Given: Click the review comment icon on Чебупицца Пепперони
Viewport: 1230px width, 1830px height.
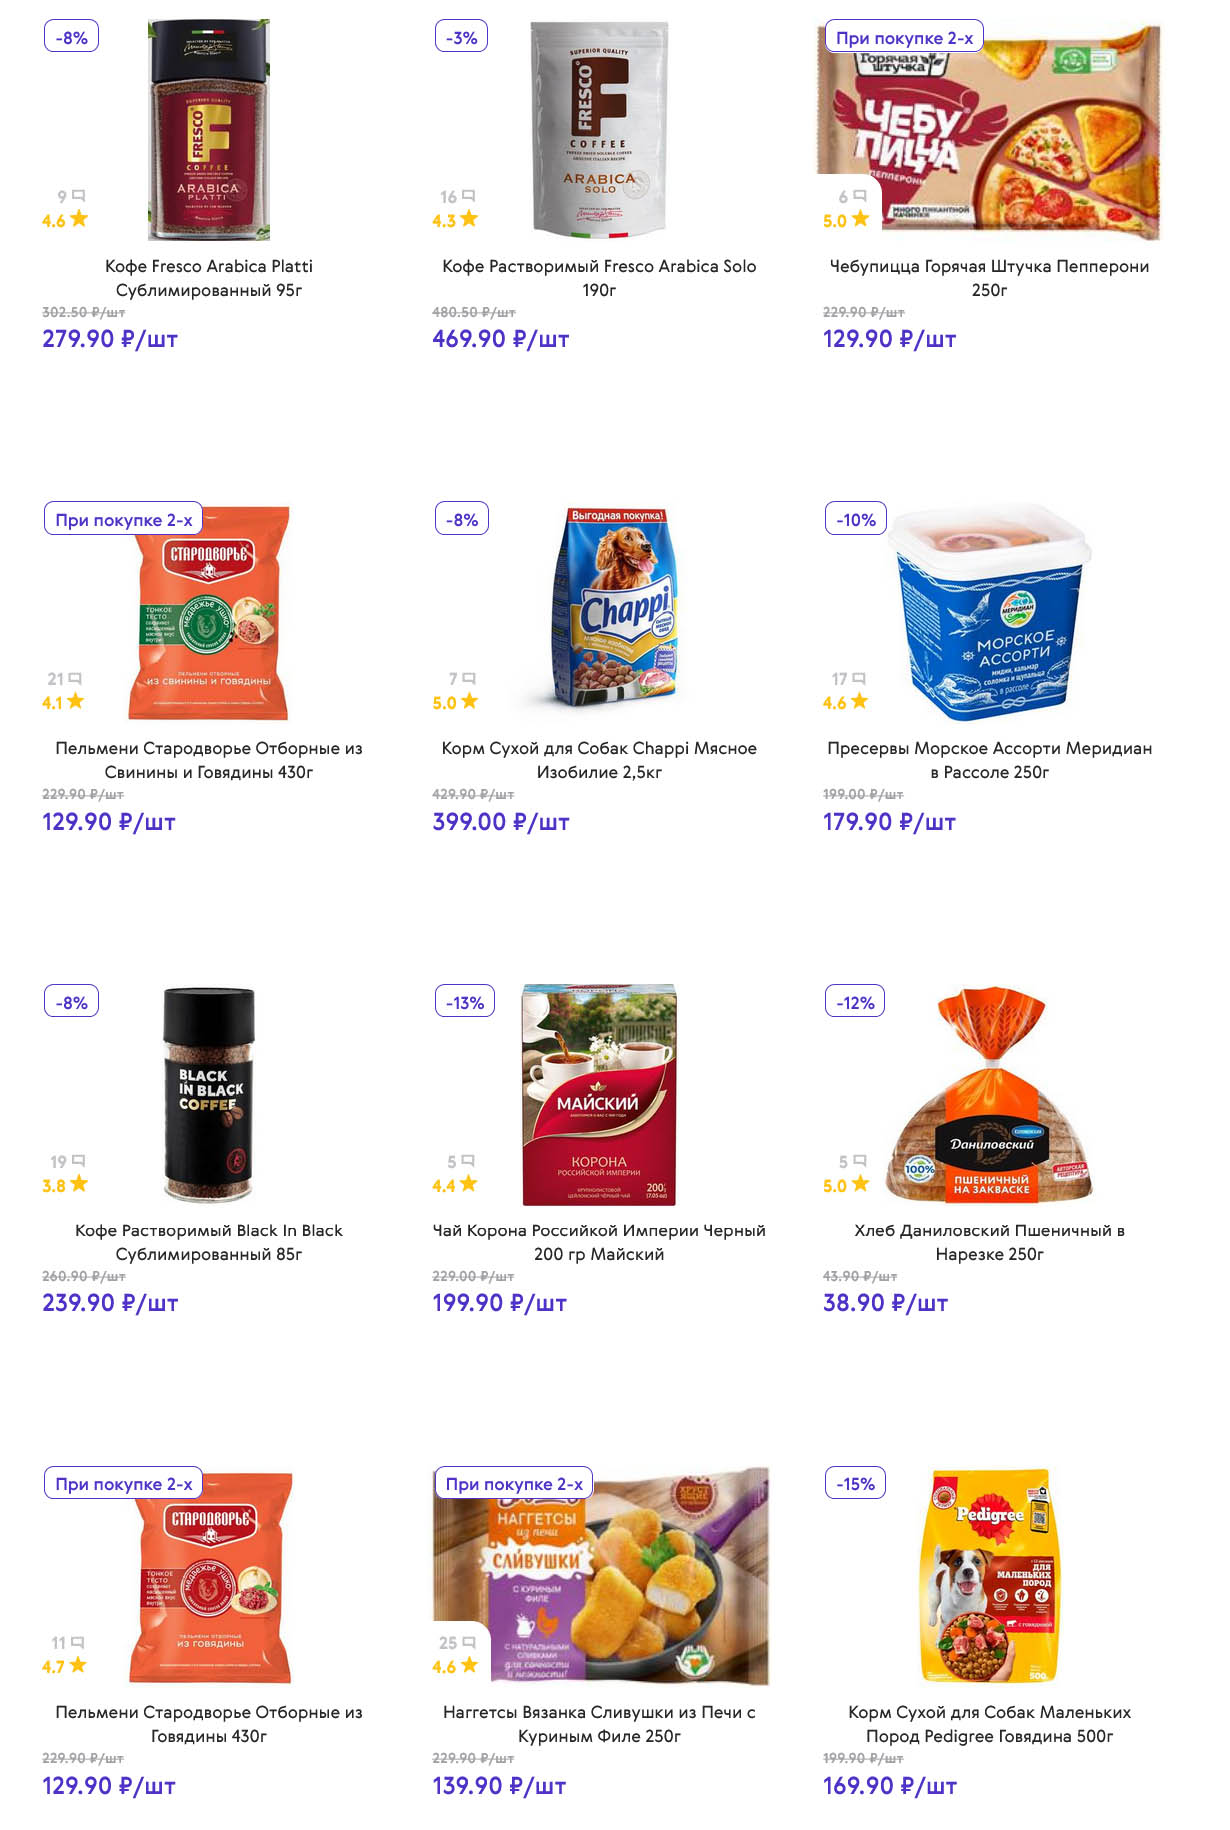Looking at the screenshot, I should [860, 196].
